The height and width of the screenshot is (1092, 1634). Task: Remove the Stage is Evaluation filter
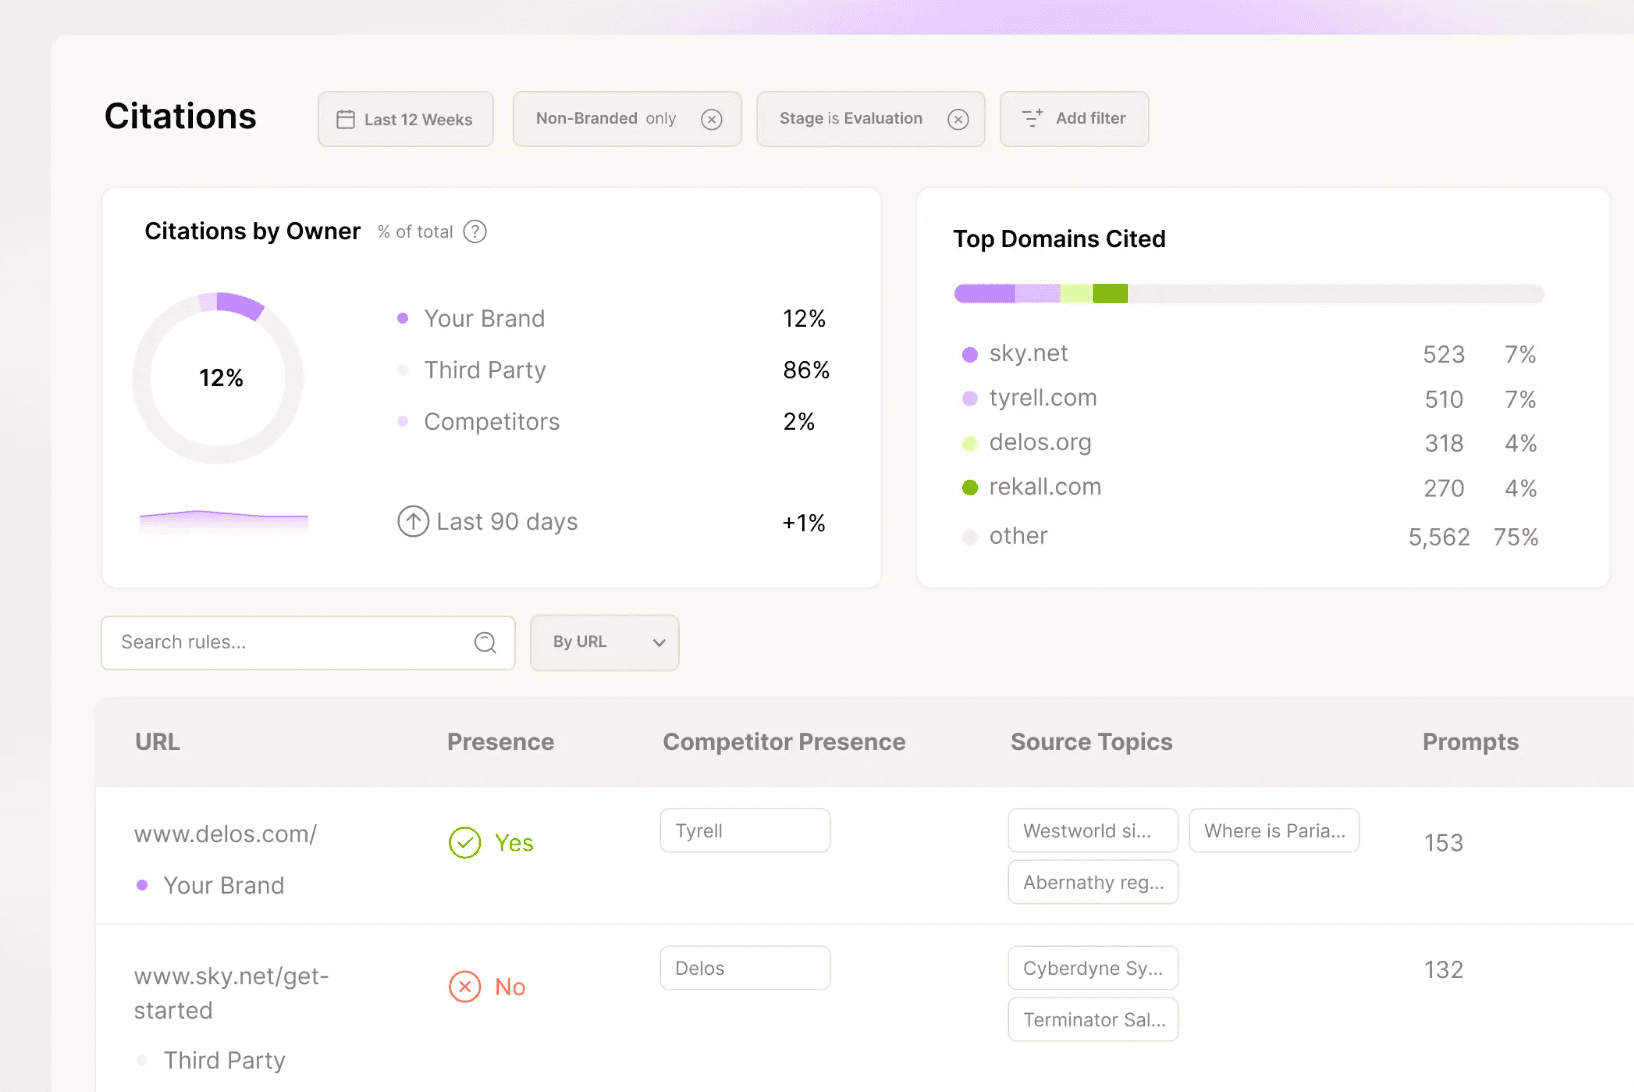point(958,120)
